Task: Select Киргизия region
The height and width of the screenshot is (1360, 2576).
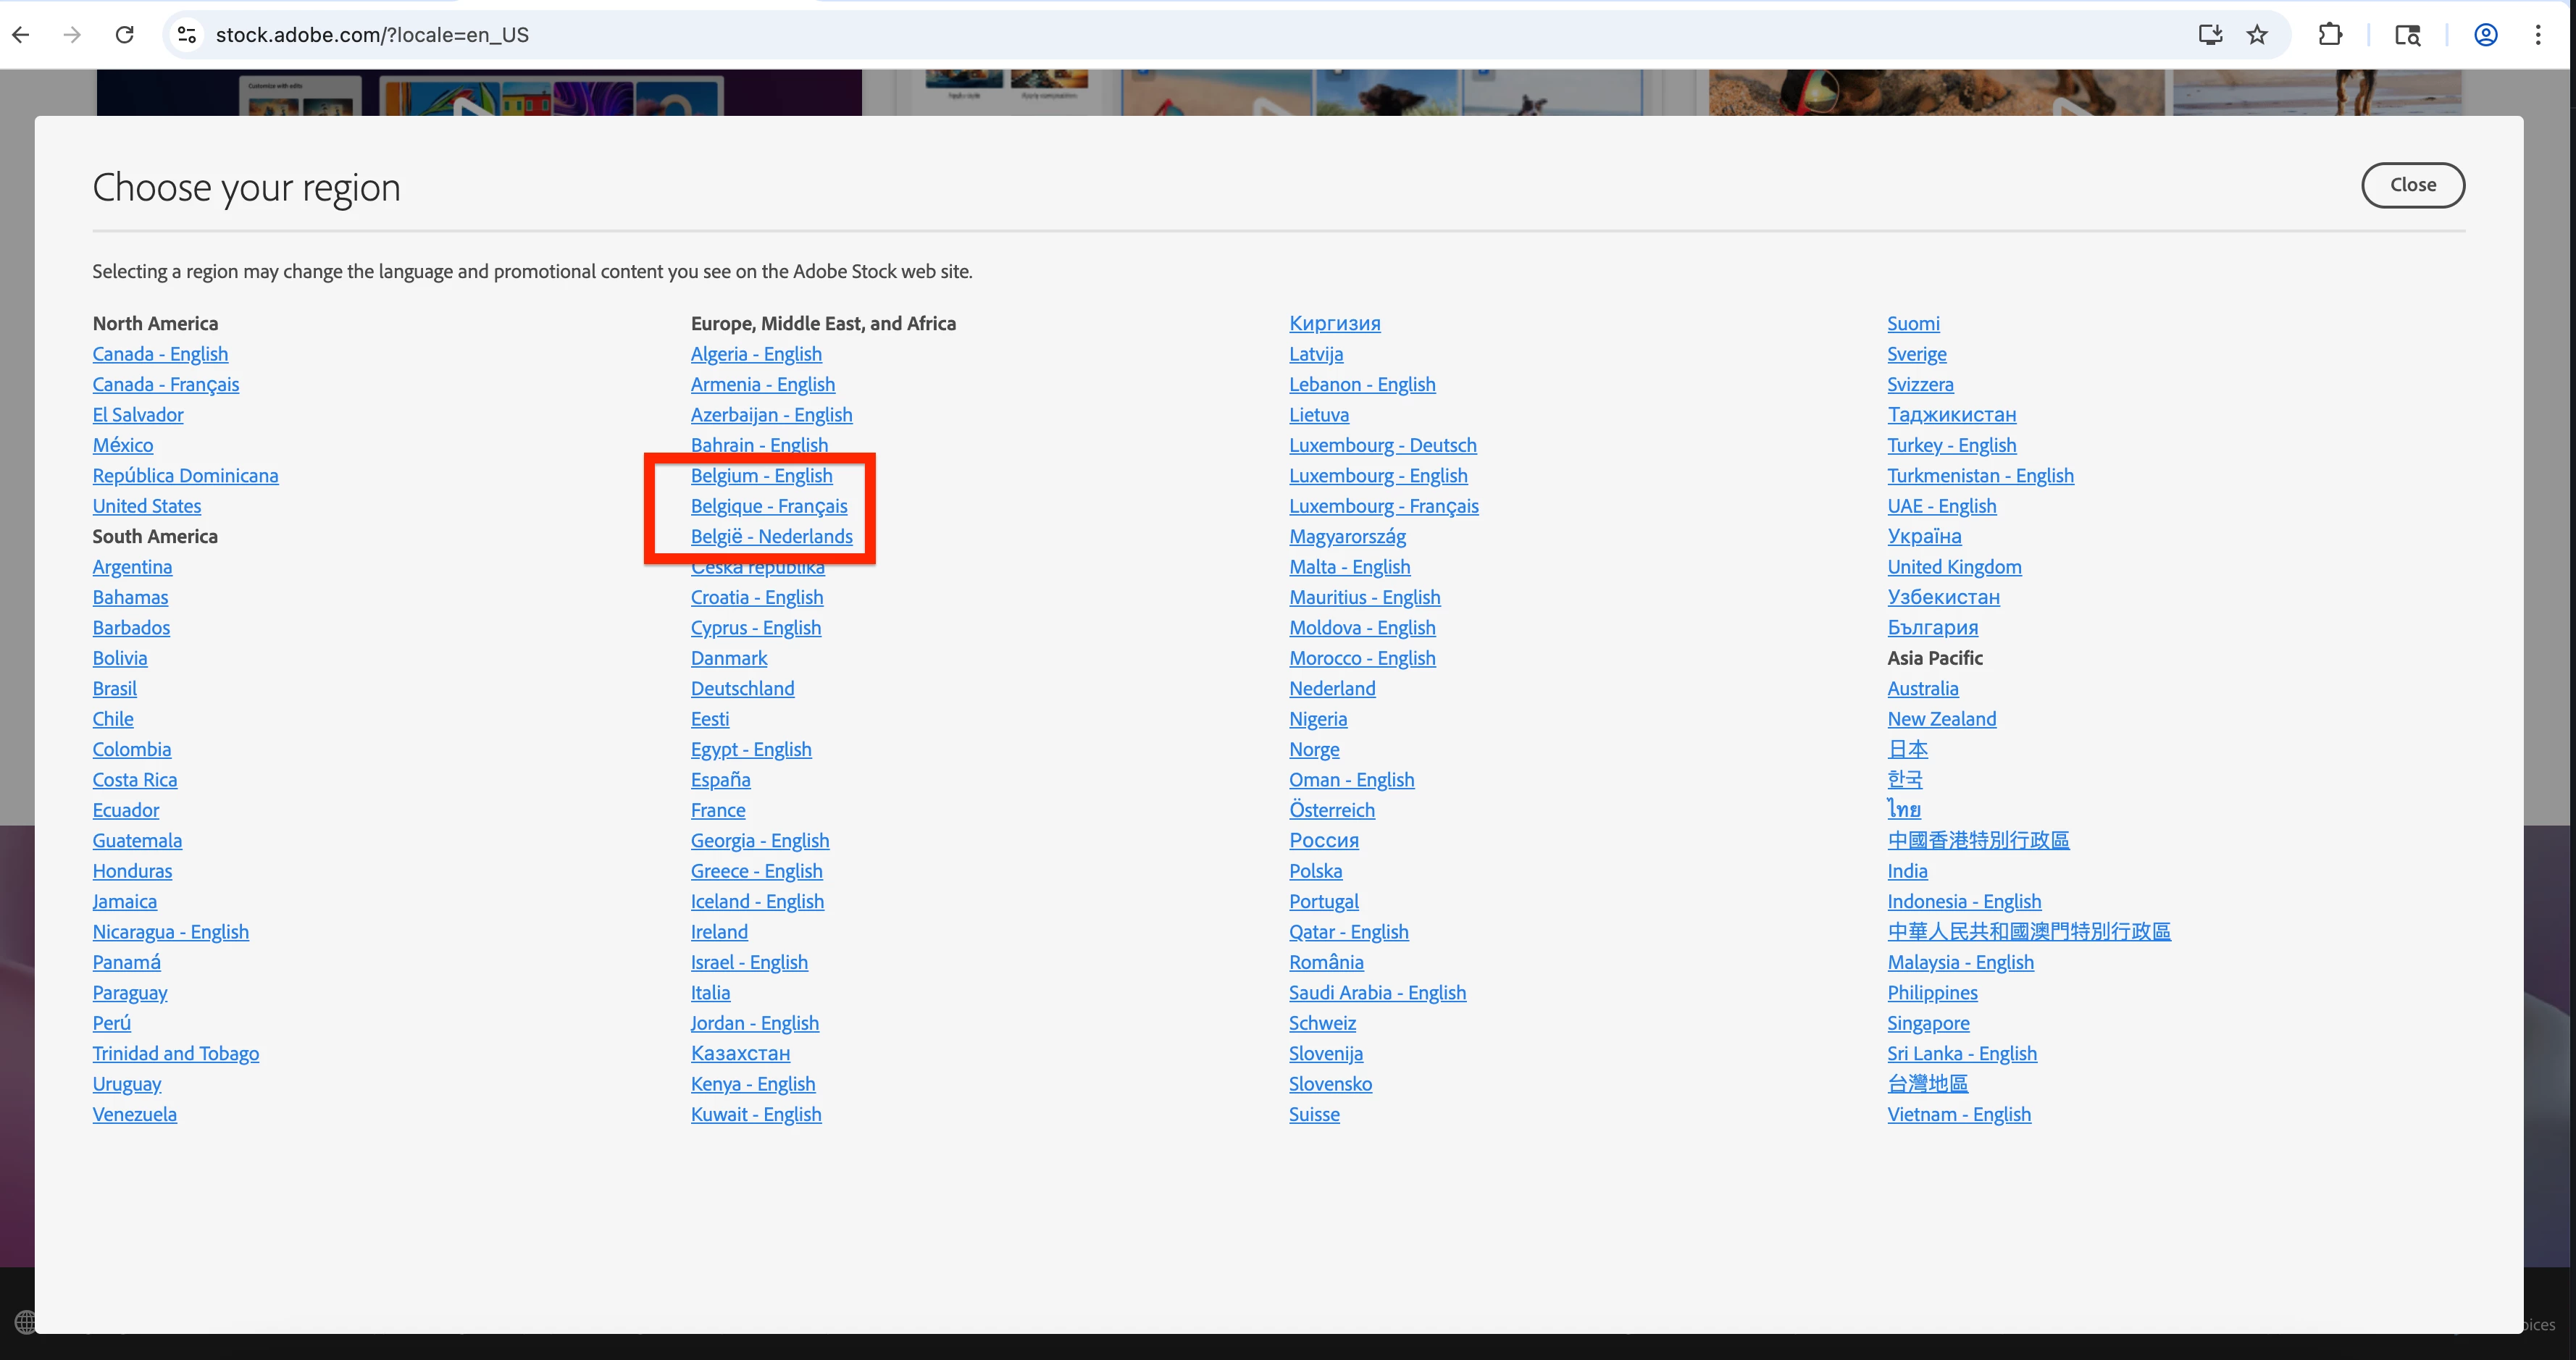Action: point(1335,324)
